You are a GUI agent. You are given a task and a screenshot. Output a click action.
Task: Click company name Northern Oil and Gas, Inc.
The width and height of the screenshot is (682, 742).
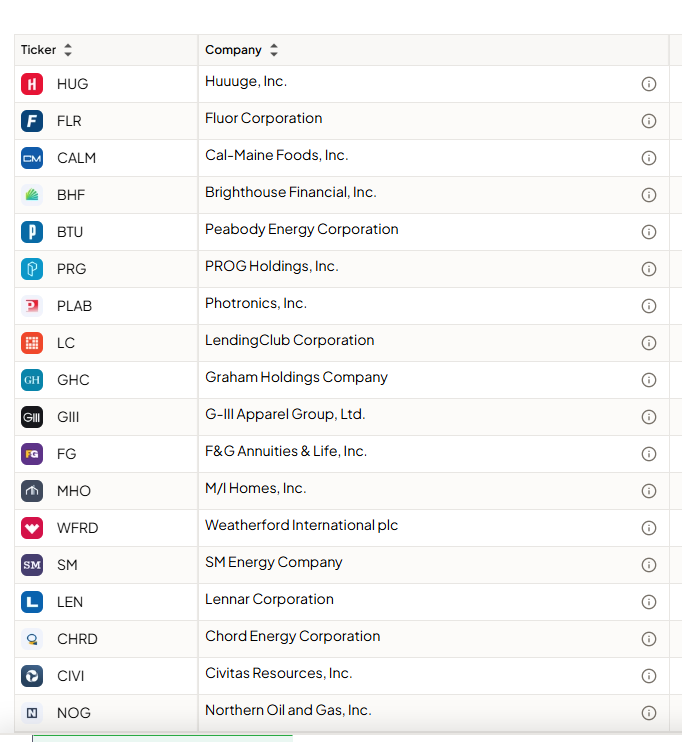(288, 710)
